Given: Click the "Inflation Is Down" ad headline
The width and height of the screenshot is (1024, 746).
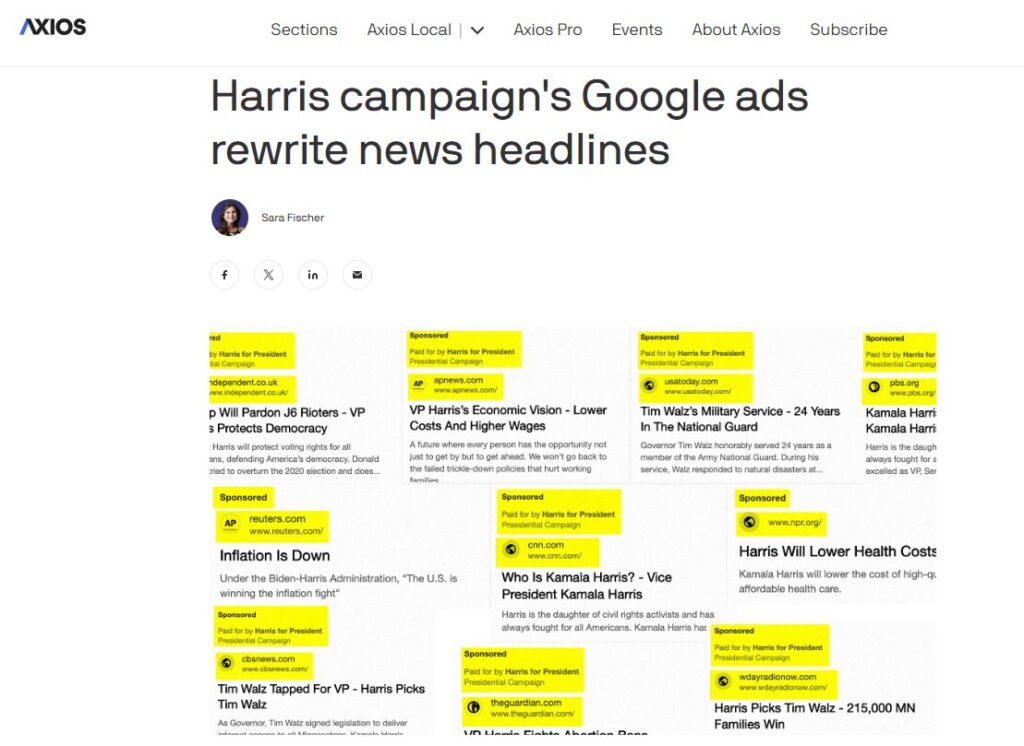Looking at the screenshot, I should point(275,556).
